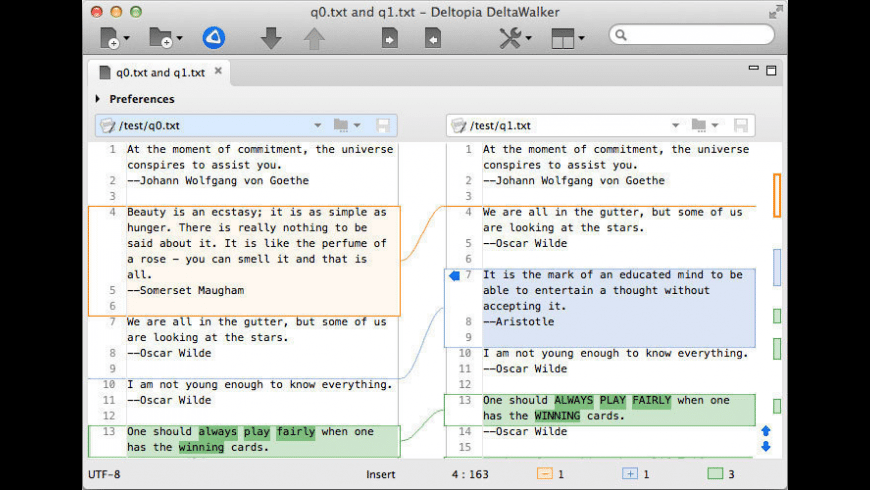
Task: Click the new folder comparison icon
Action: click(163, 38)
